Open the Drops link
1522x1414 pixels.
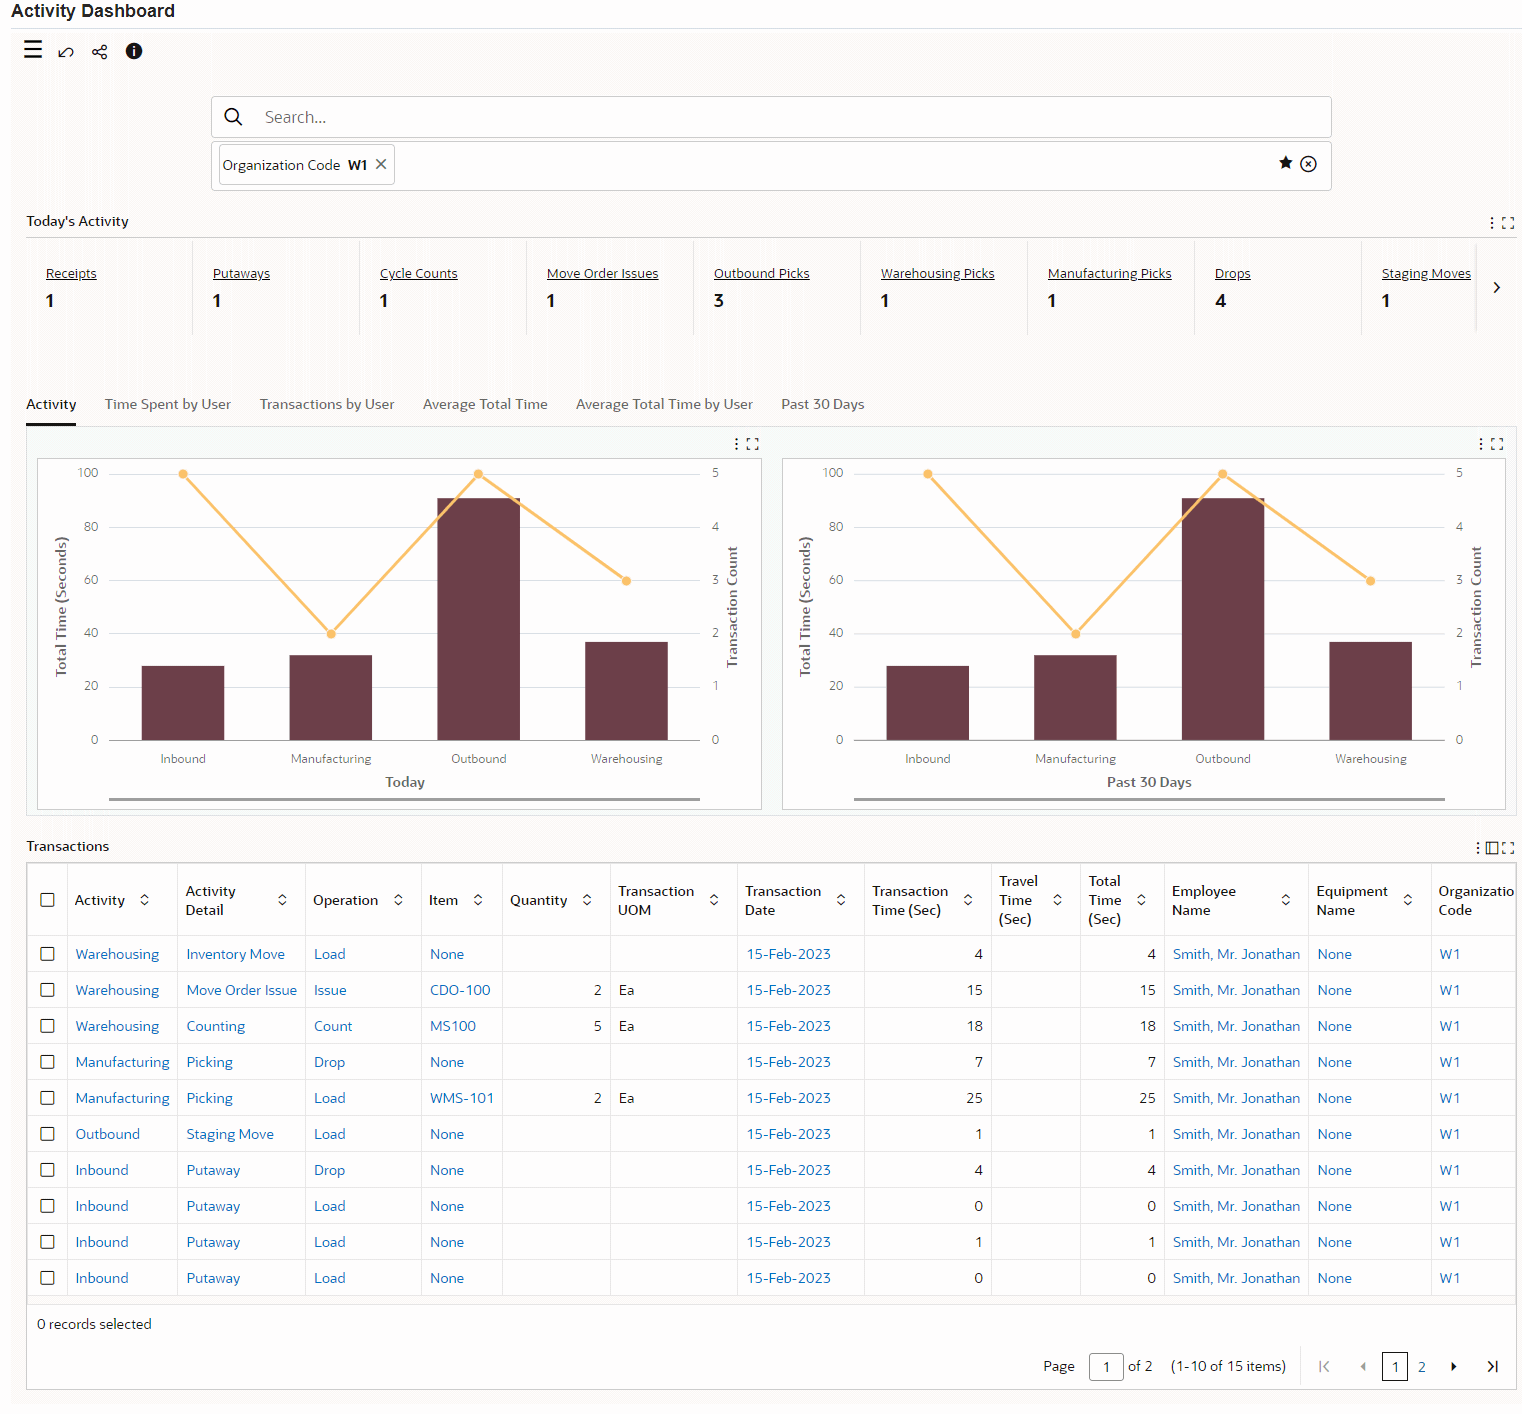click(x=1232, y=274)
